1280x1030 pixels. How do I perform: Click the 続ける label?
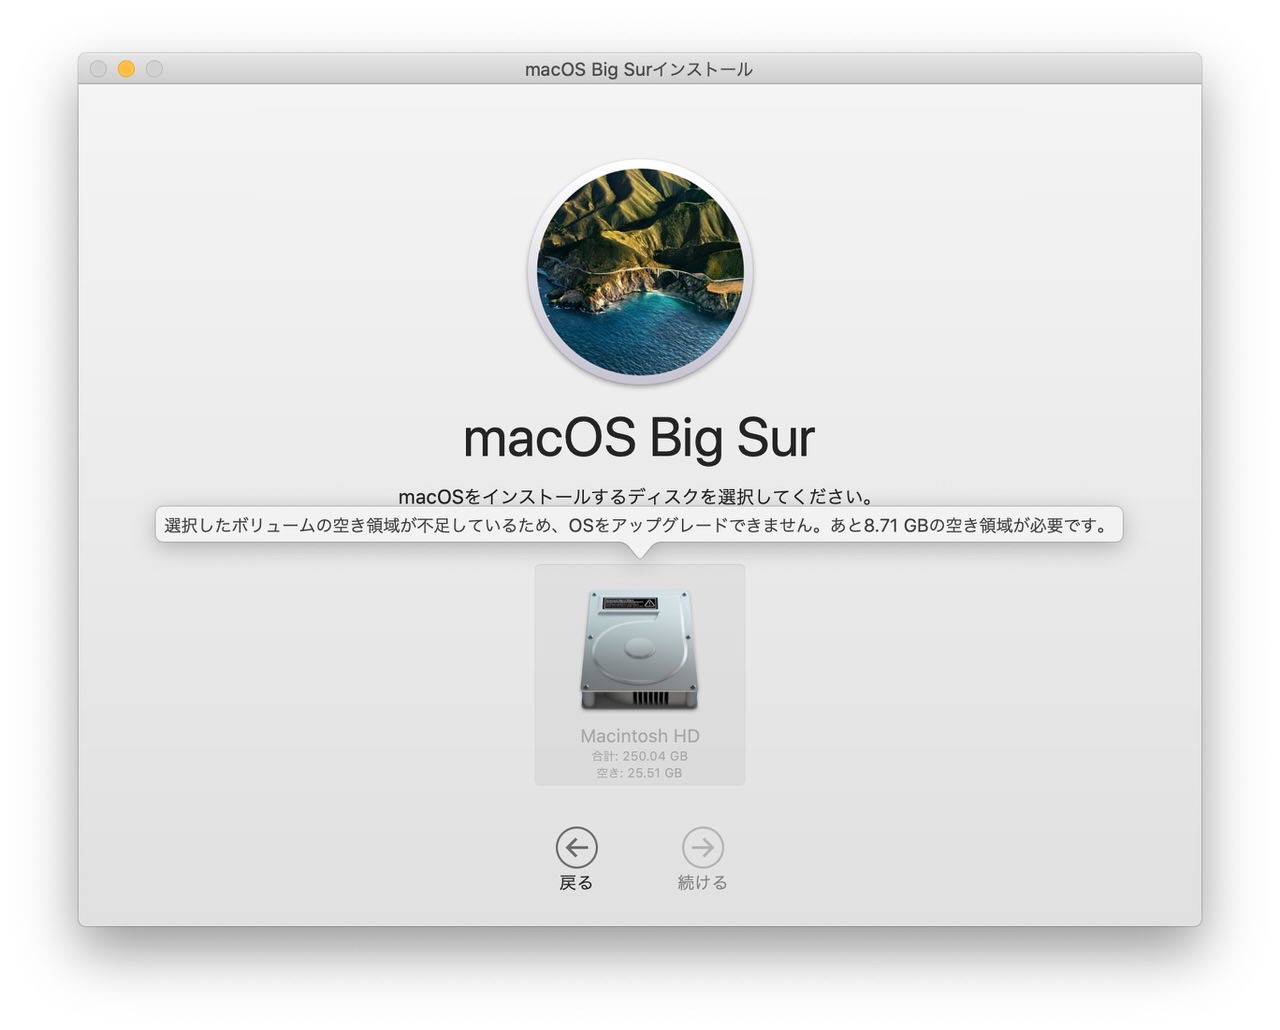(x=703, y=883)
